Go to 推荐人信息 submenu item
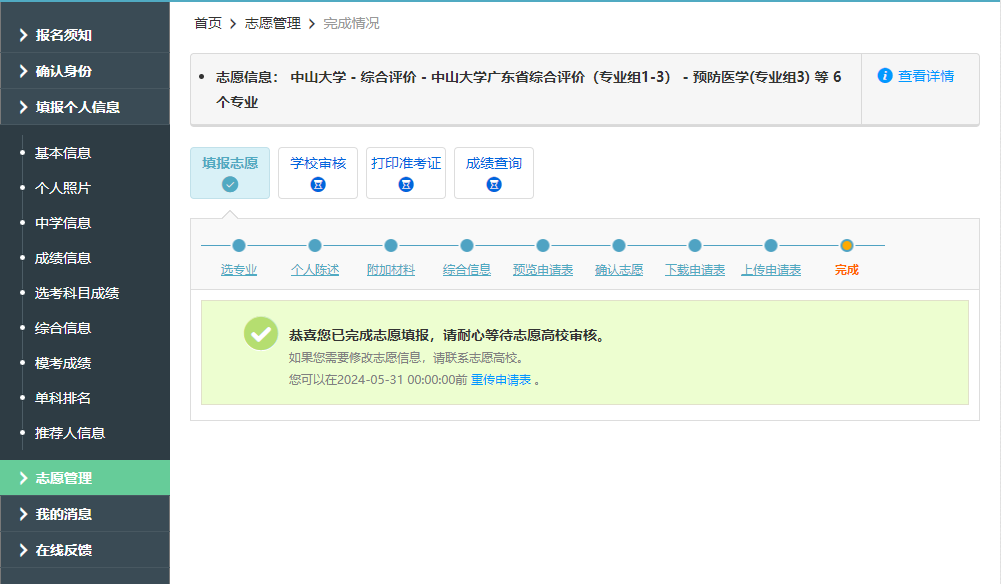Image resolution: width=1001 pixels, height=584 pixels. 70,433
